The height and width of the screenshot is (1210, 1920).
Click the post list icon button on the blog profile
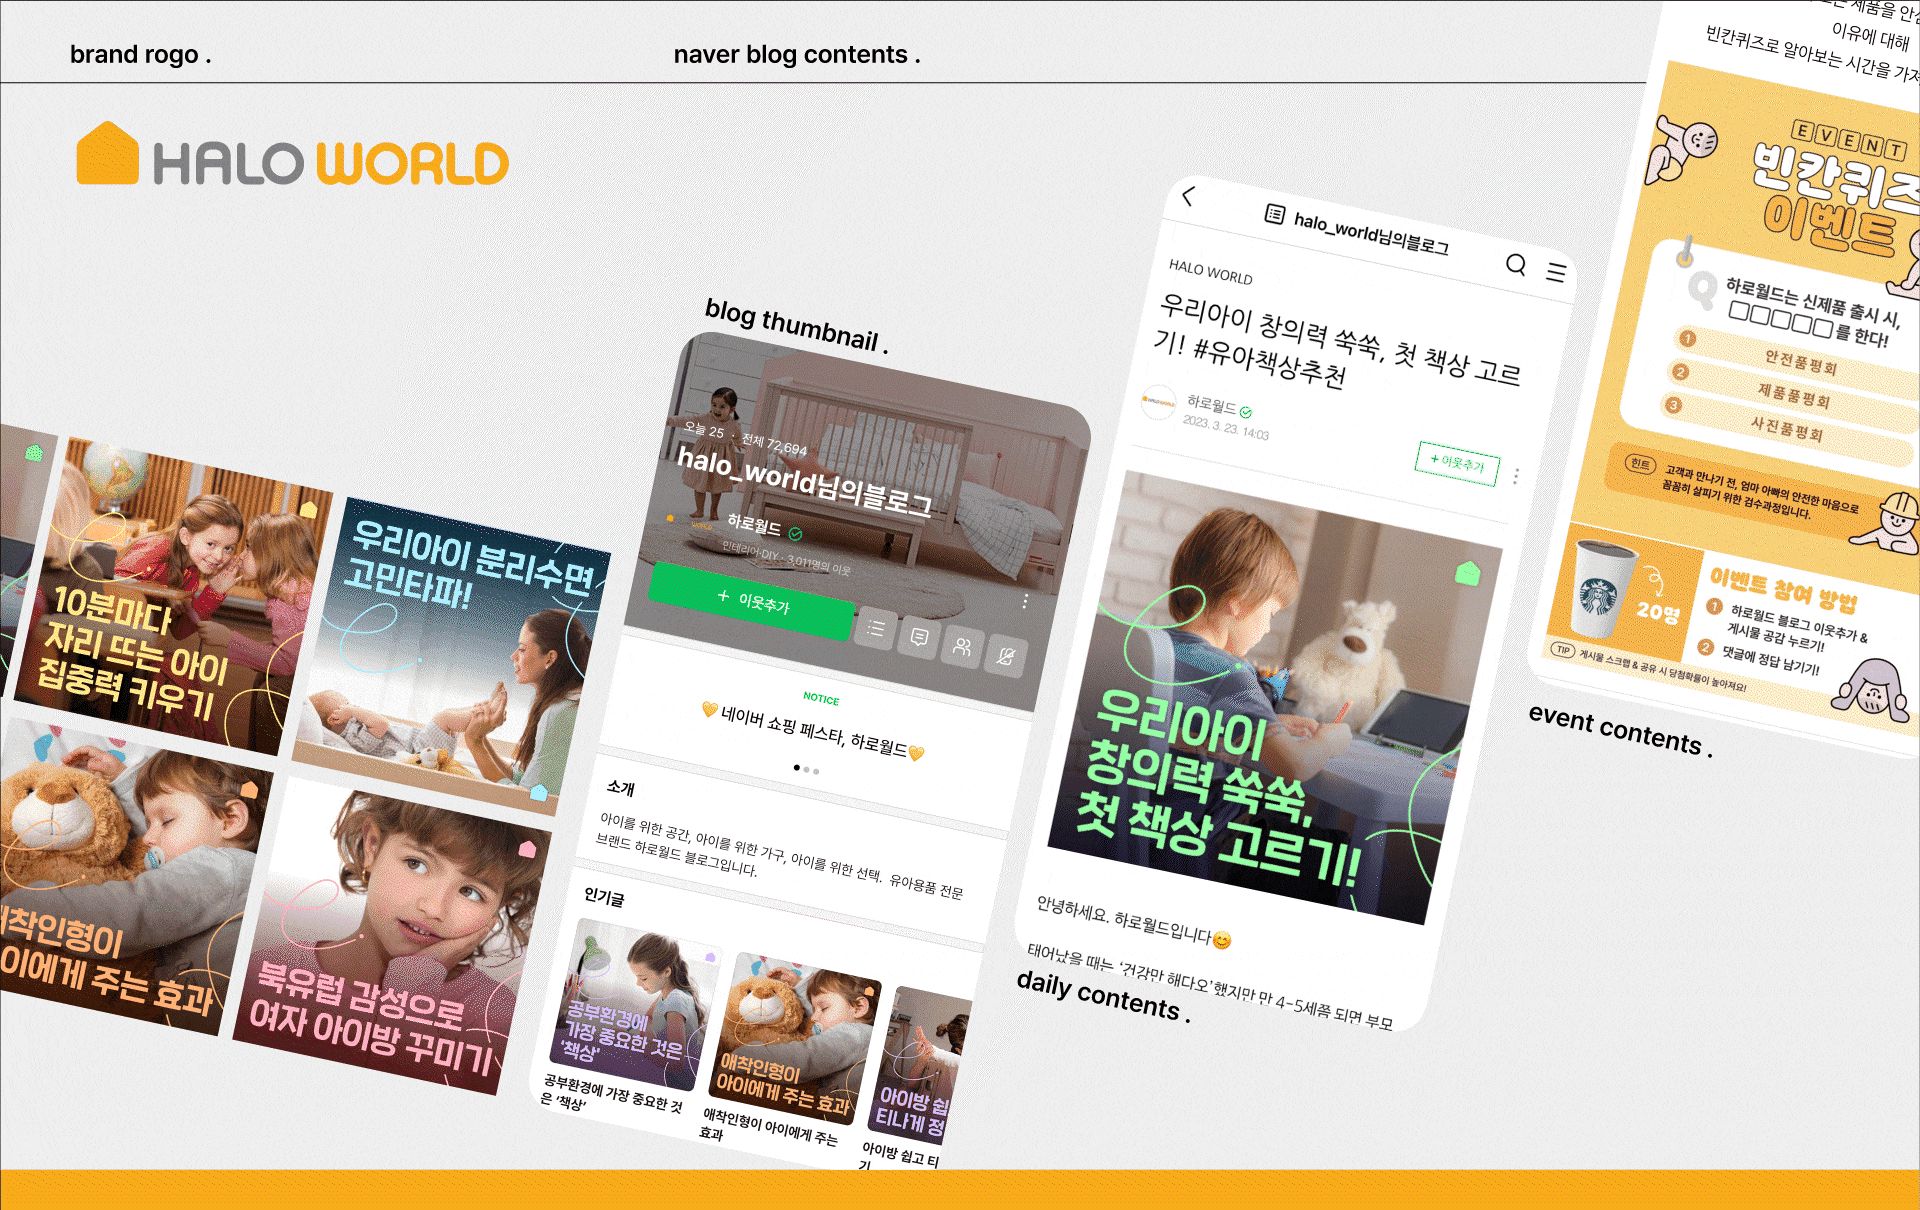(876, 628)
